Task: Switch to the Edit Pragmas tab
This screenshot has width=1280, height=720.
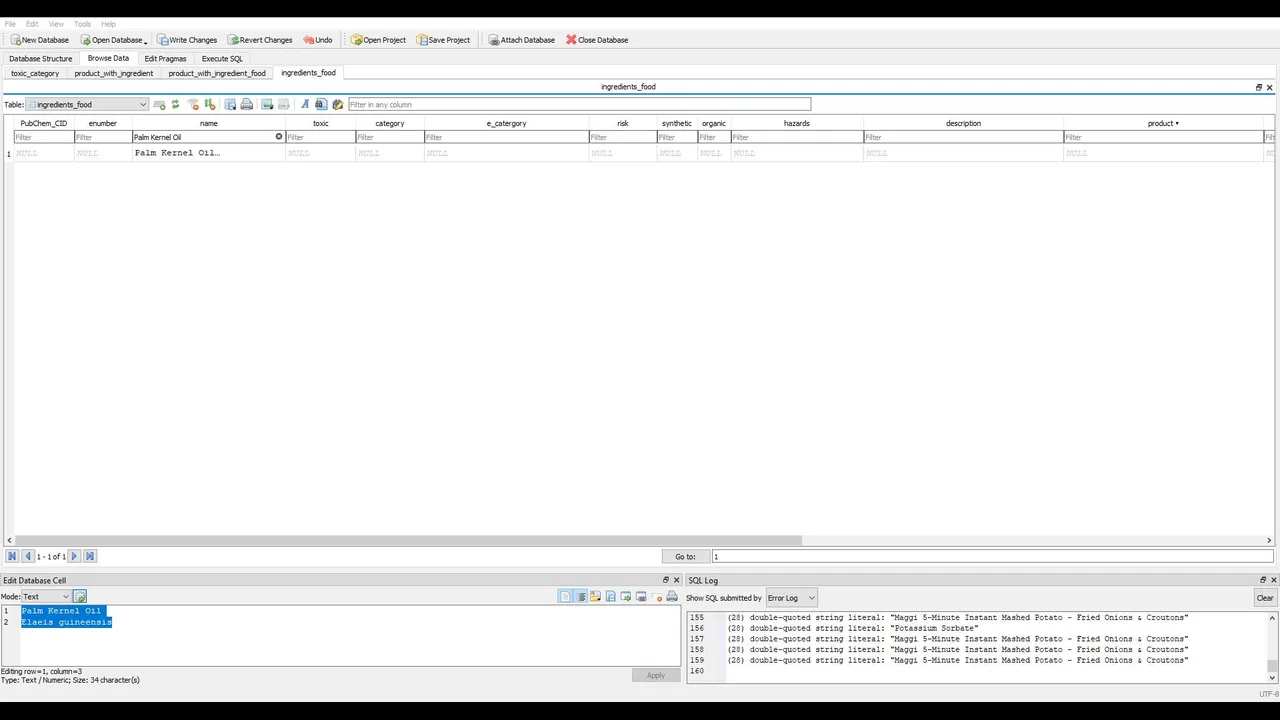Action: (165, 59)
